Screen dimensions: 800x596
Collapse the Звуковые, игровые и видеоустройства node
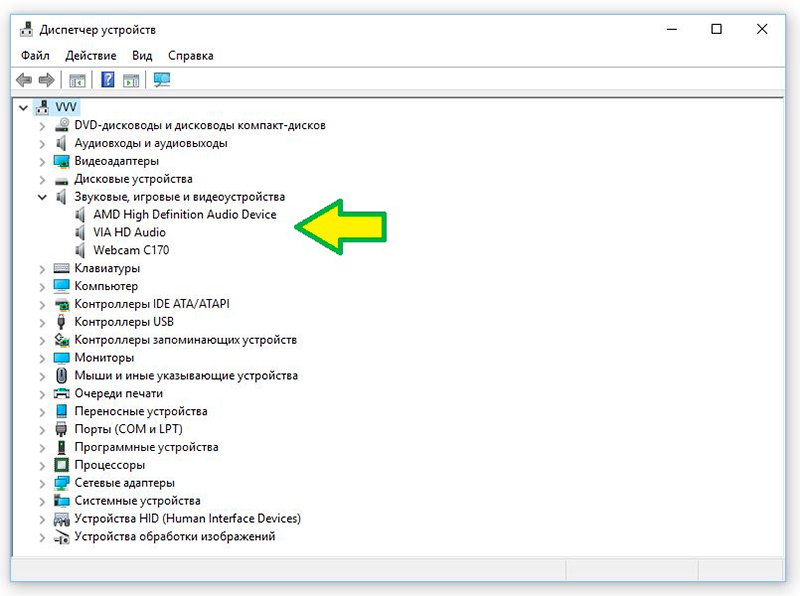pos(42,197)
